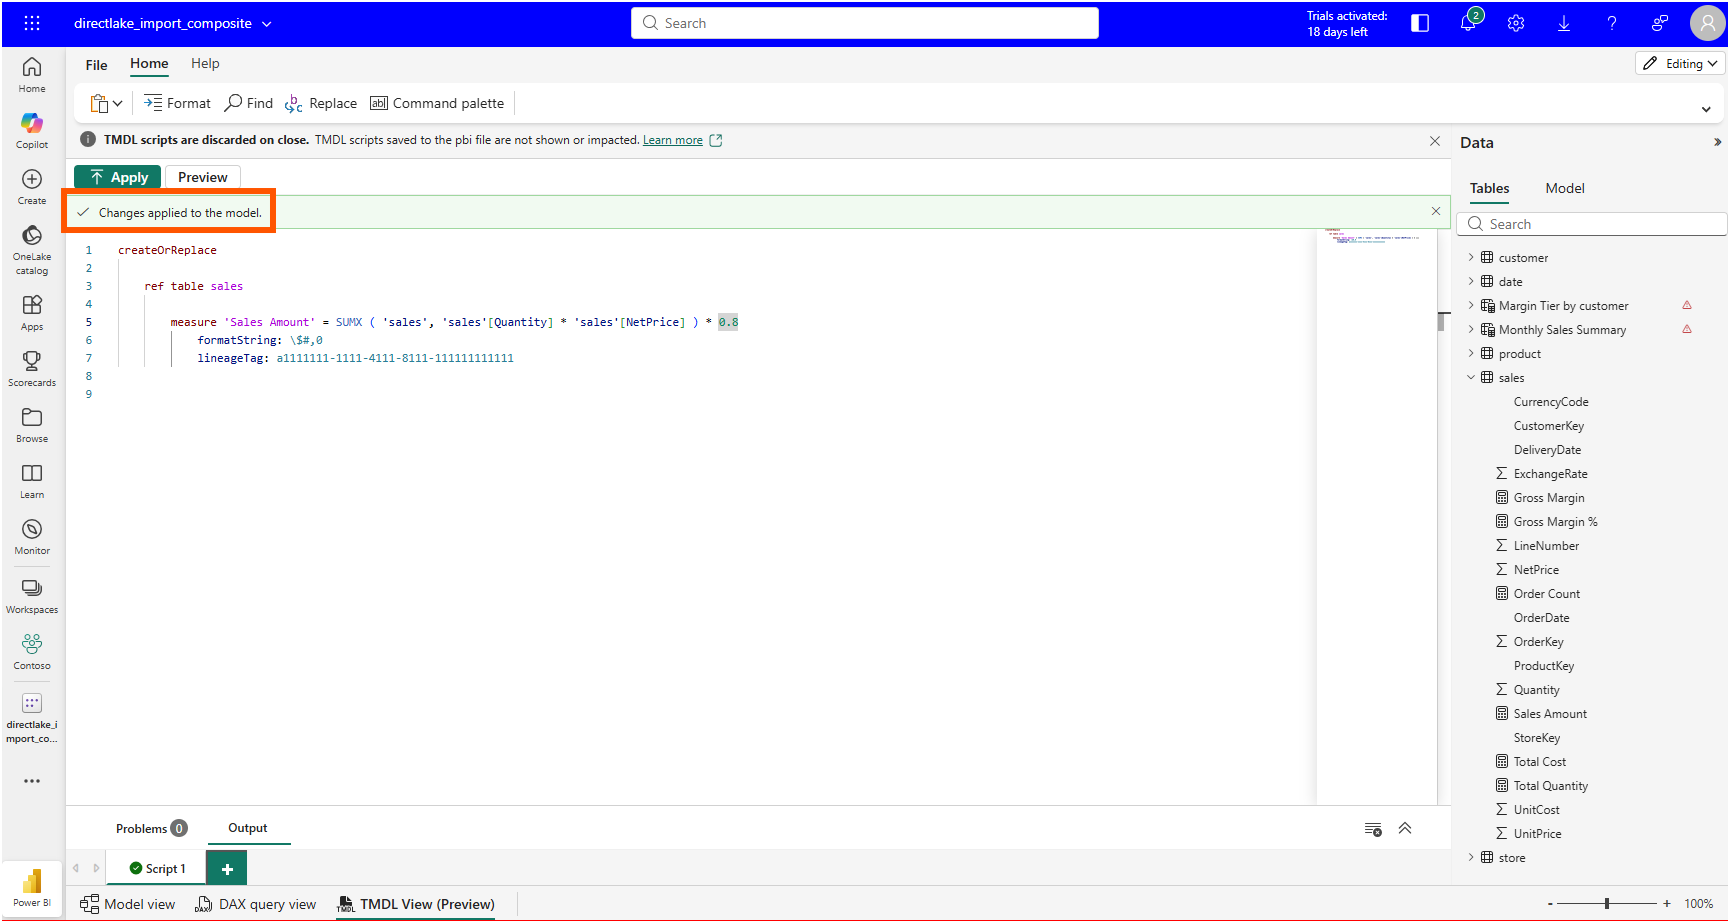Click the zoom in plus button
Screen dimensions: 1730x923
click(x=1667, y=904)
